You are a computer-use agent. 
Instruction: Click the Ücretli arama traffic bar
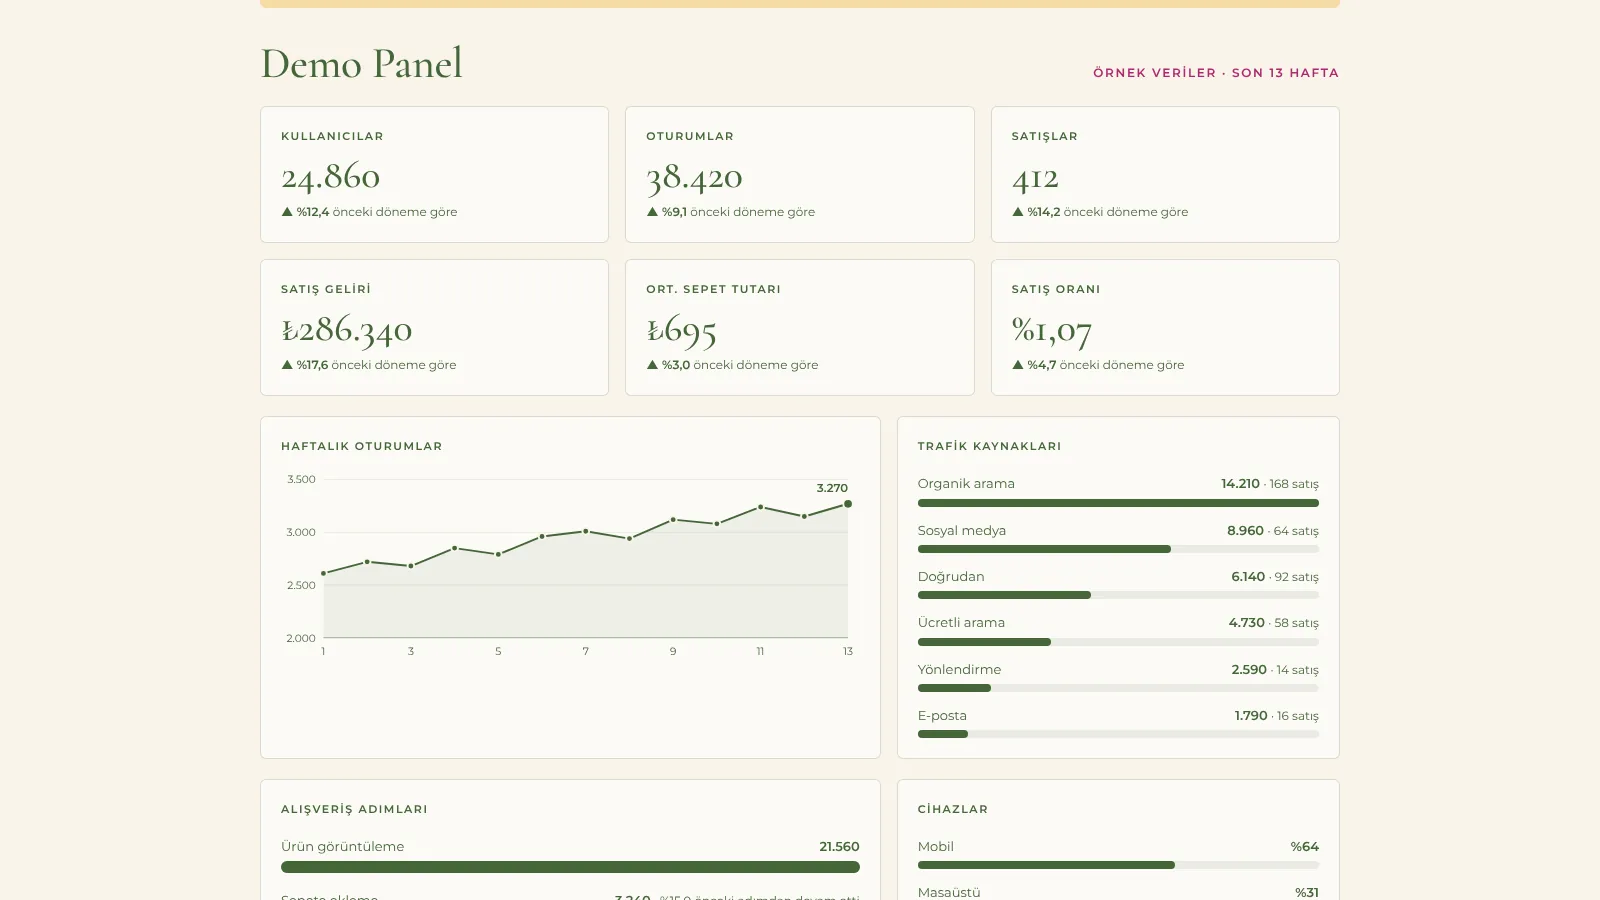1118,642
